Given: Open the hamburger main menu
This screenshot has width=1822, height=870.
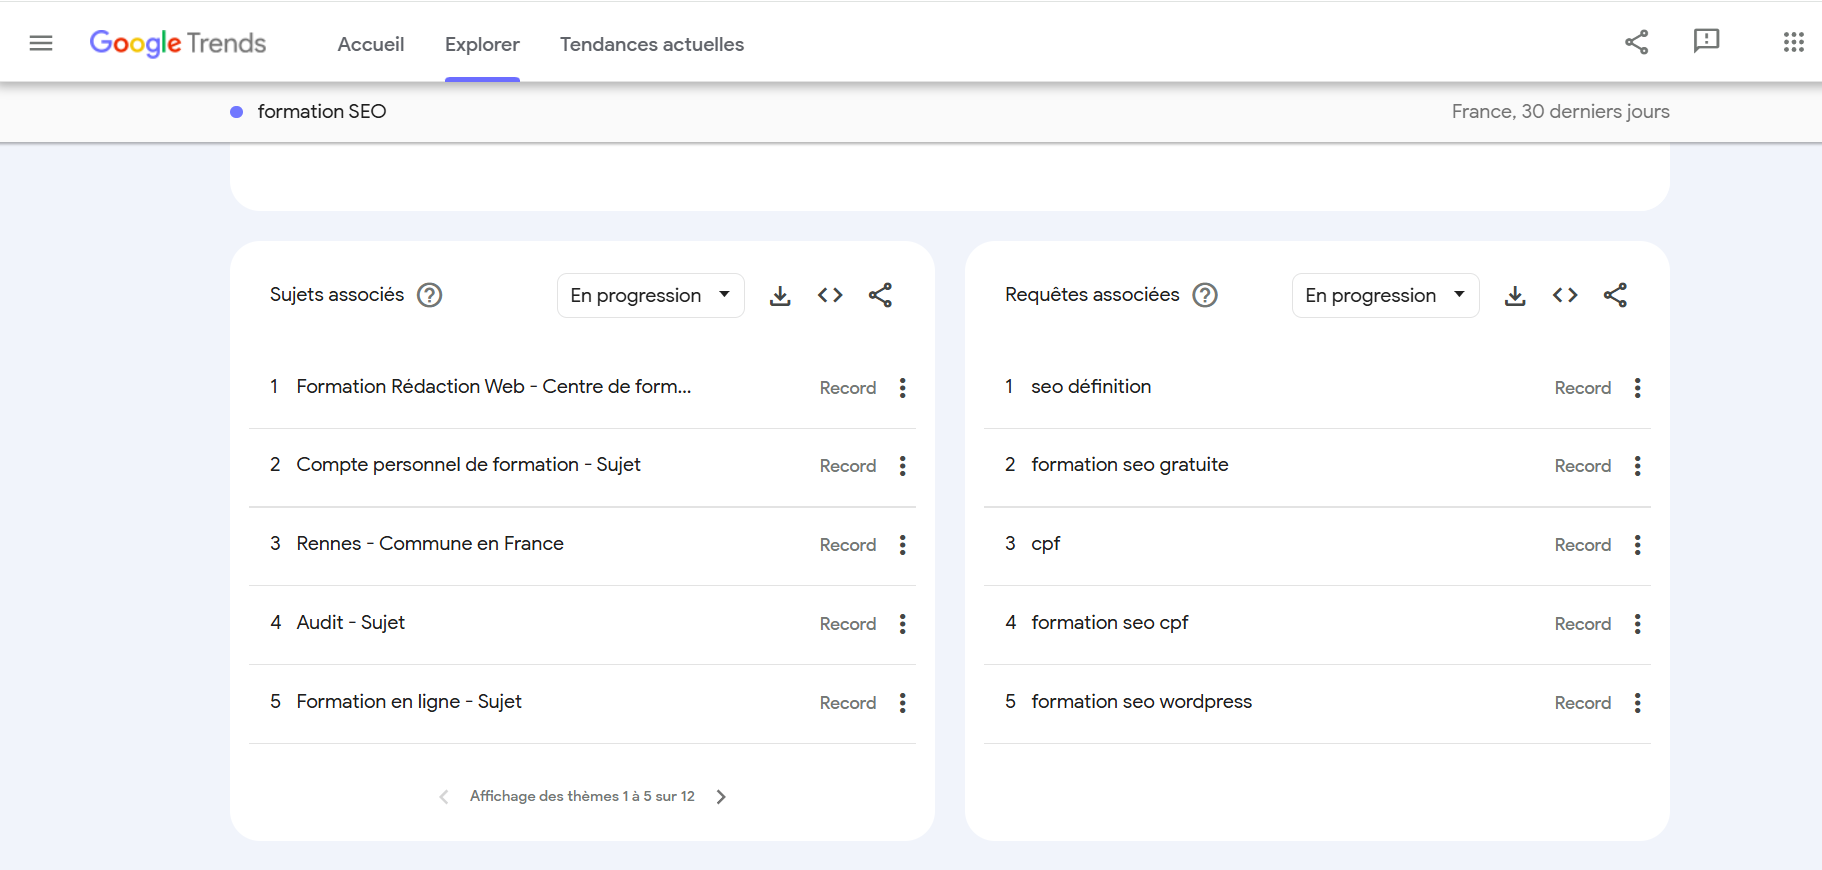Looking at the screenshot, I should [x=41, y=43].
